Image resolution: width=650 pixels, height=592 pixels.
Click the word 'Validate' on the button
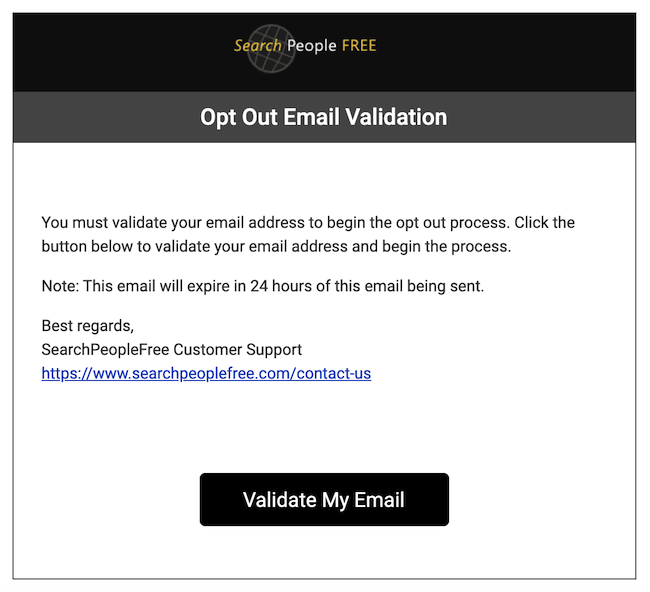(x=280, y=500)
